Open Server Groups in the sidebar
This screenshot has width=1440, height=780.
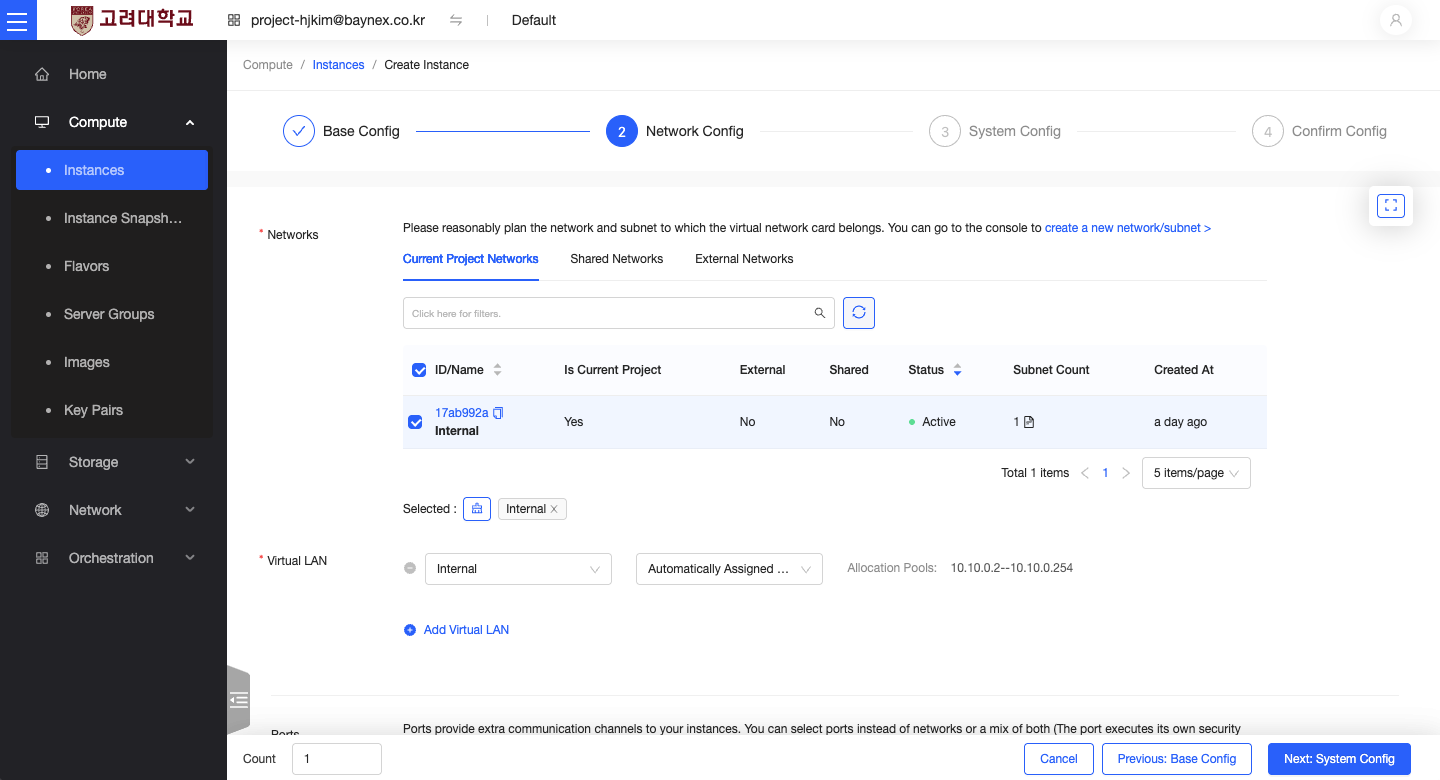click(112, 314)
